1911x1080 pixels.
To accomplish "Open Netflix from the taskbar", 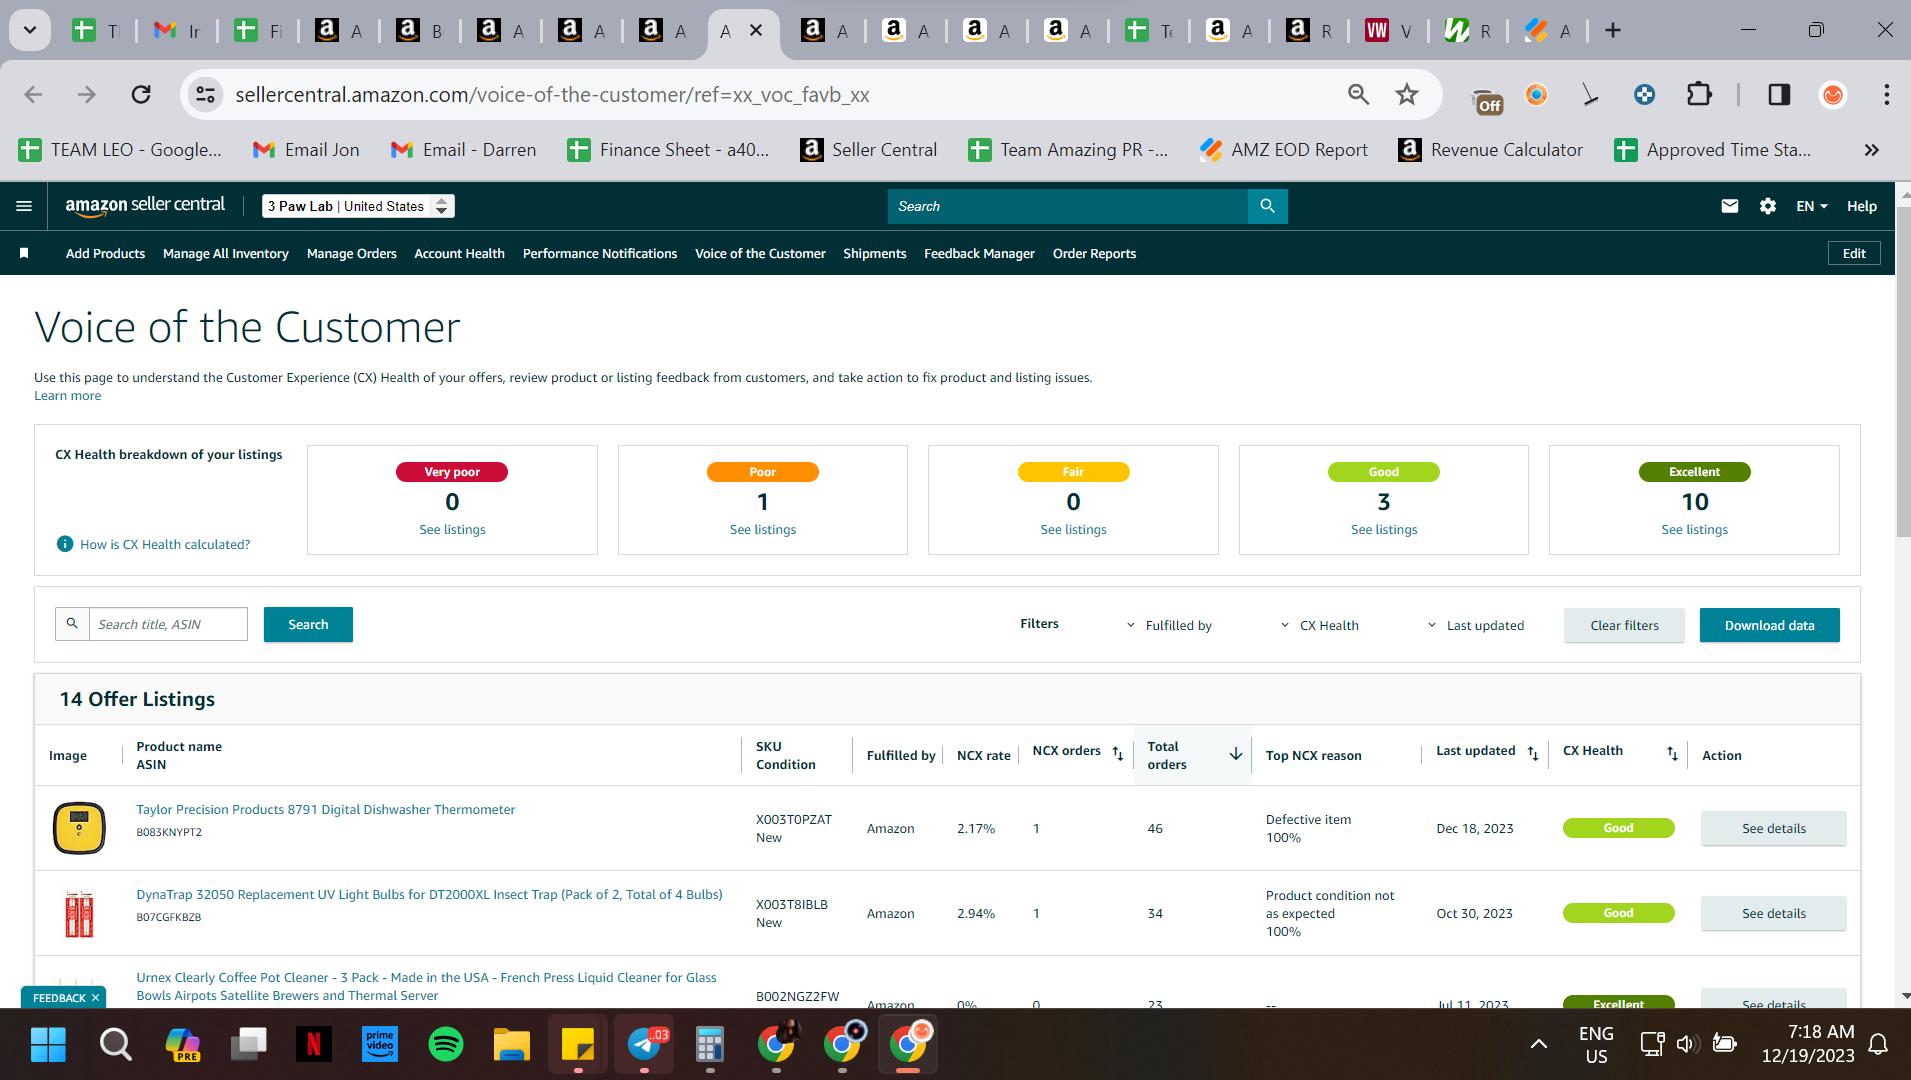I will tap(314, 1044).
